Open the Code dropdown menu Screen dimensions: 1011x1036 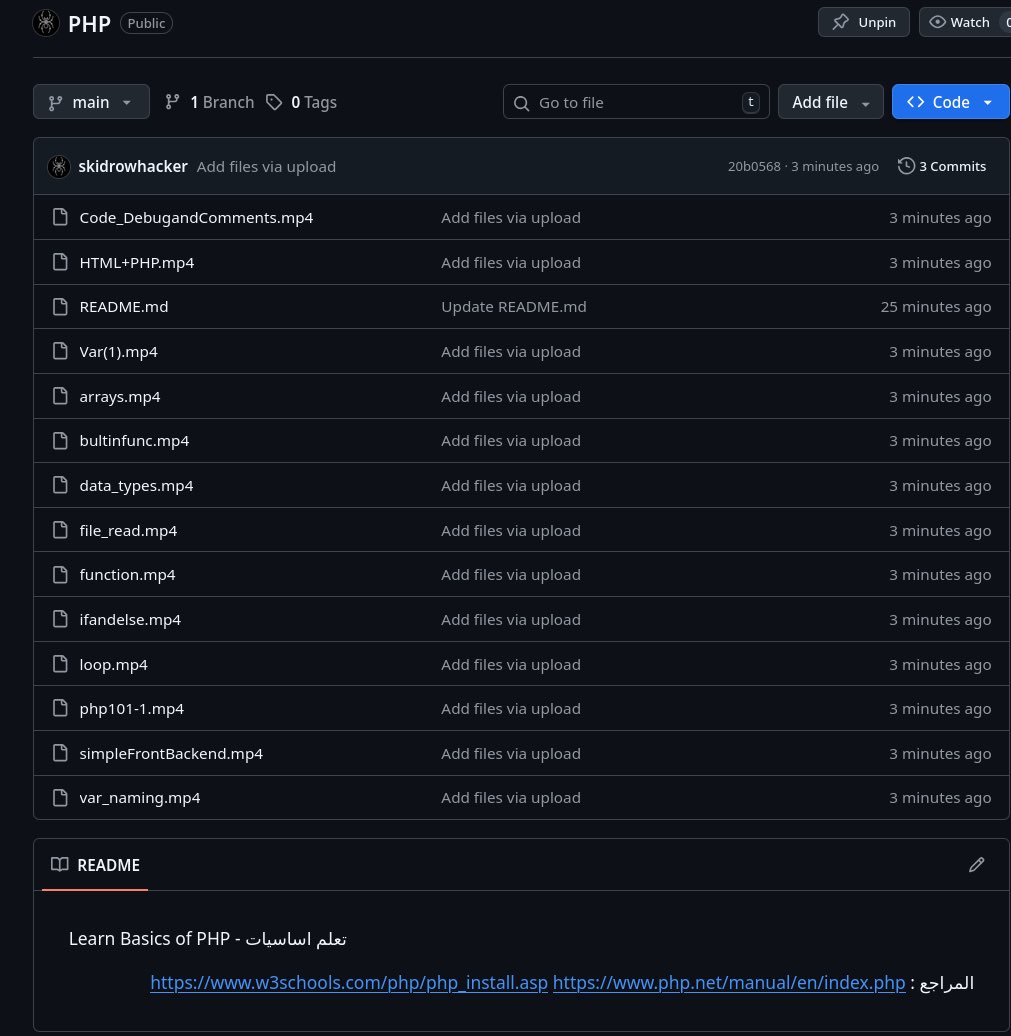point(987,101)
